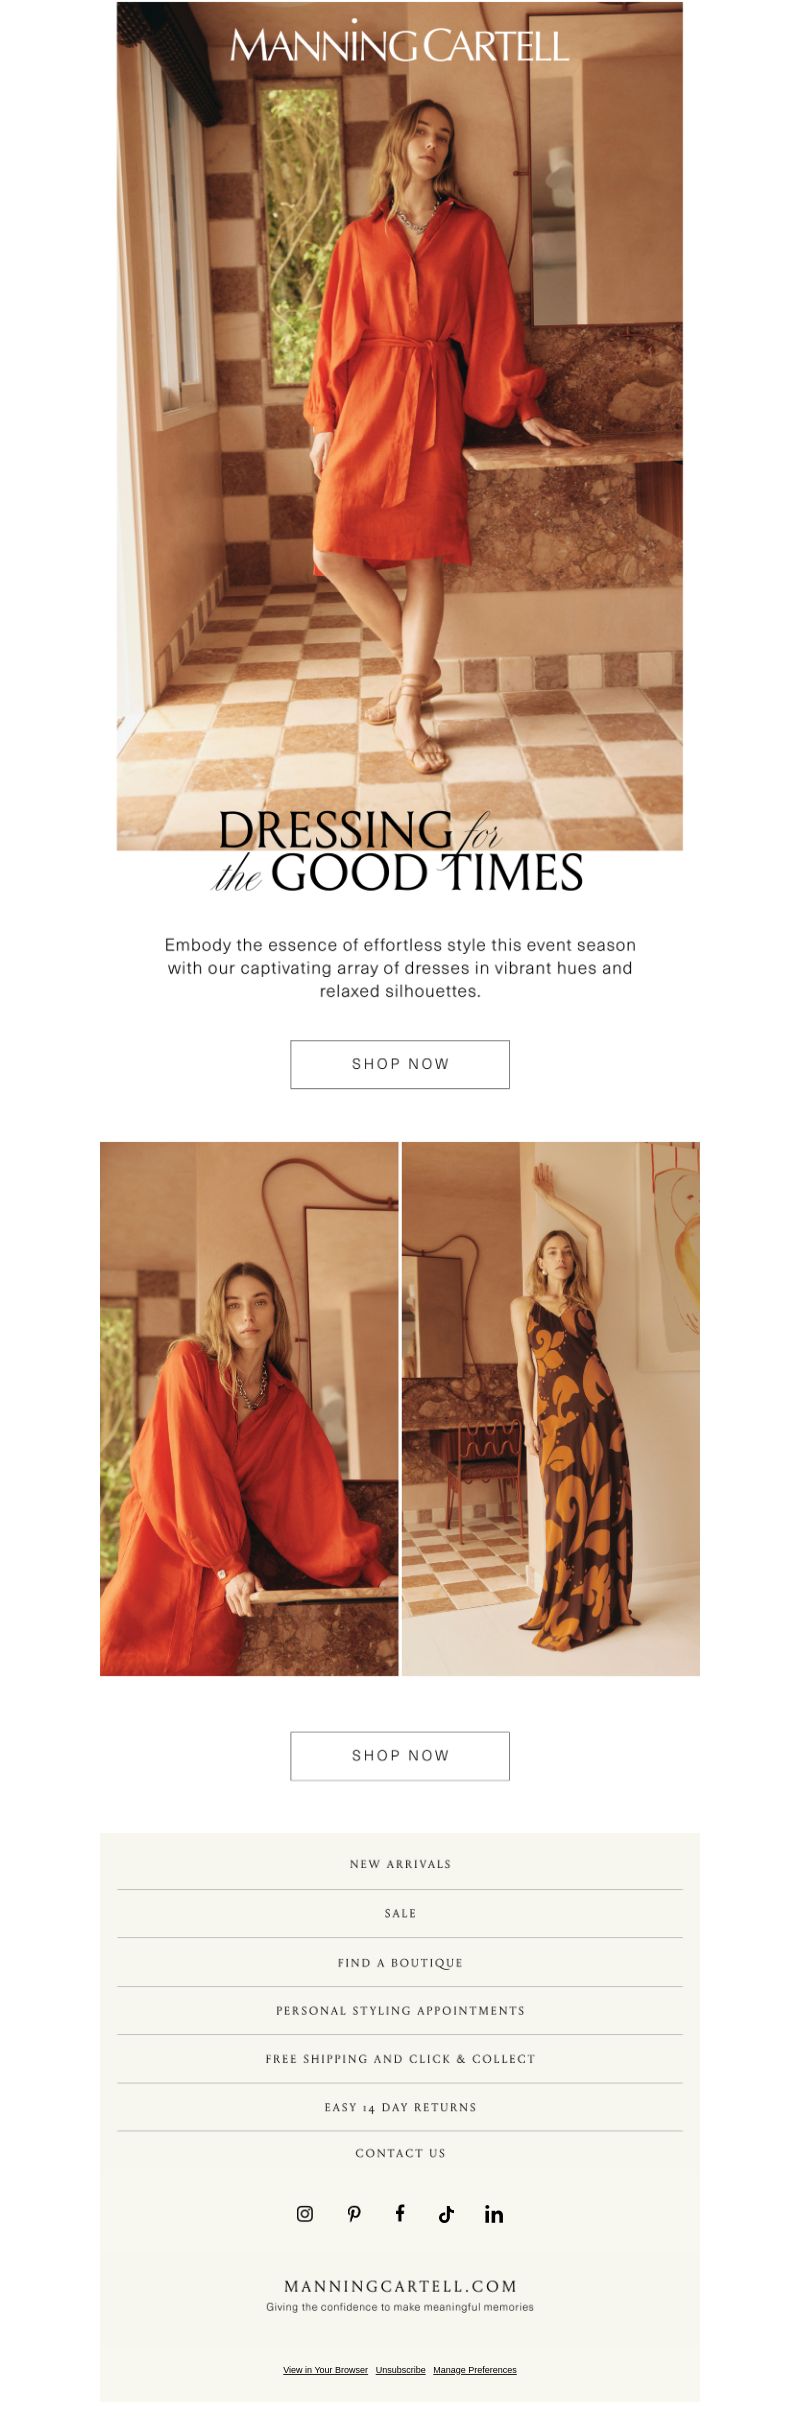The width and height of the screenshot is (800, 2422).
Task: Open Manage Preferences link
Action: tap(475, 2369)
